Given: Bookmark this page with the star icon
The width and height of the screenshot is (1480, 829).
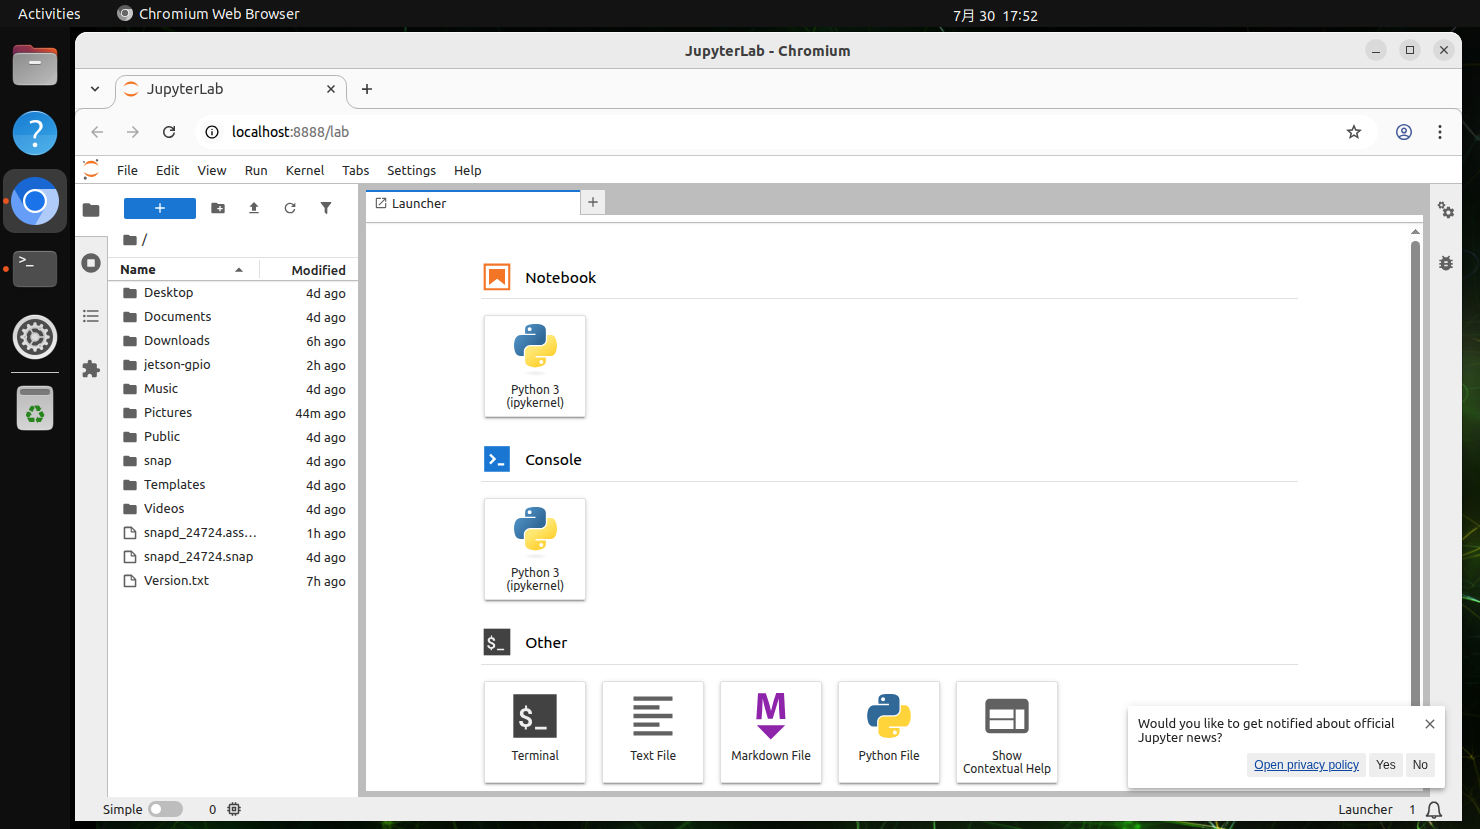Looking at the screenshot, I should [x=1354, y=132].
